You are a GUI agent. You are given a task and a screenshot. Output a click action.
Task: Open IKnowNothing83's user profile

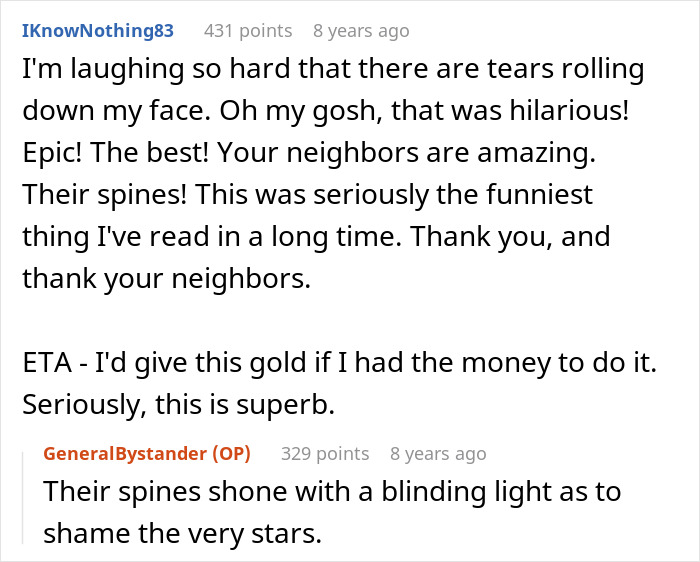(x=98, y=31)
